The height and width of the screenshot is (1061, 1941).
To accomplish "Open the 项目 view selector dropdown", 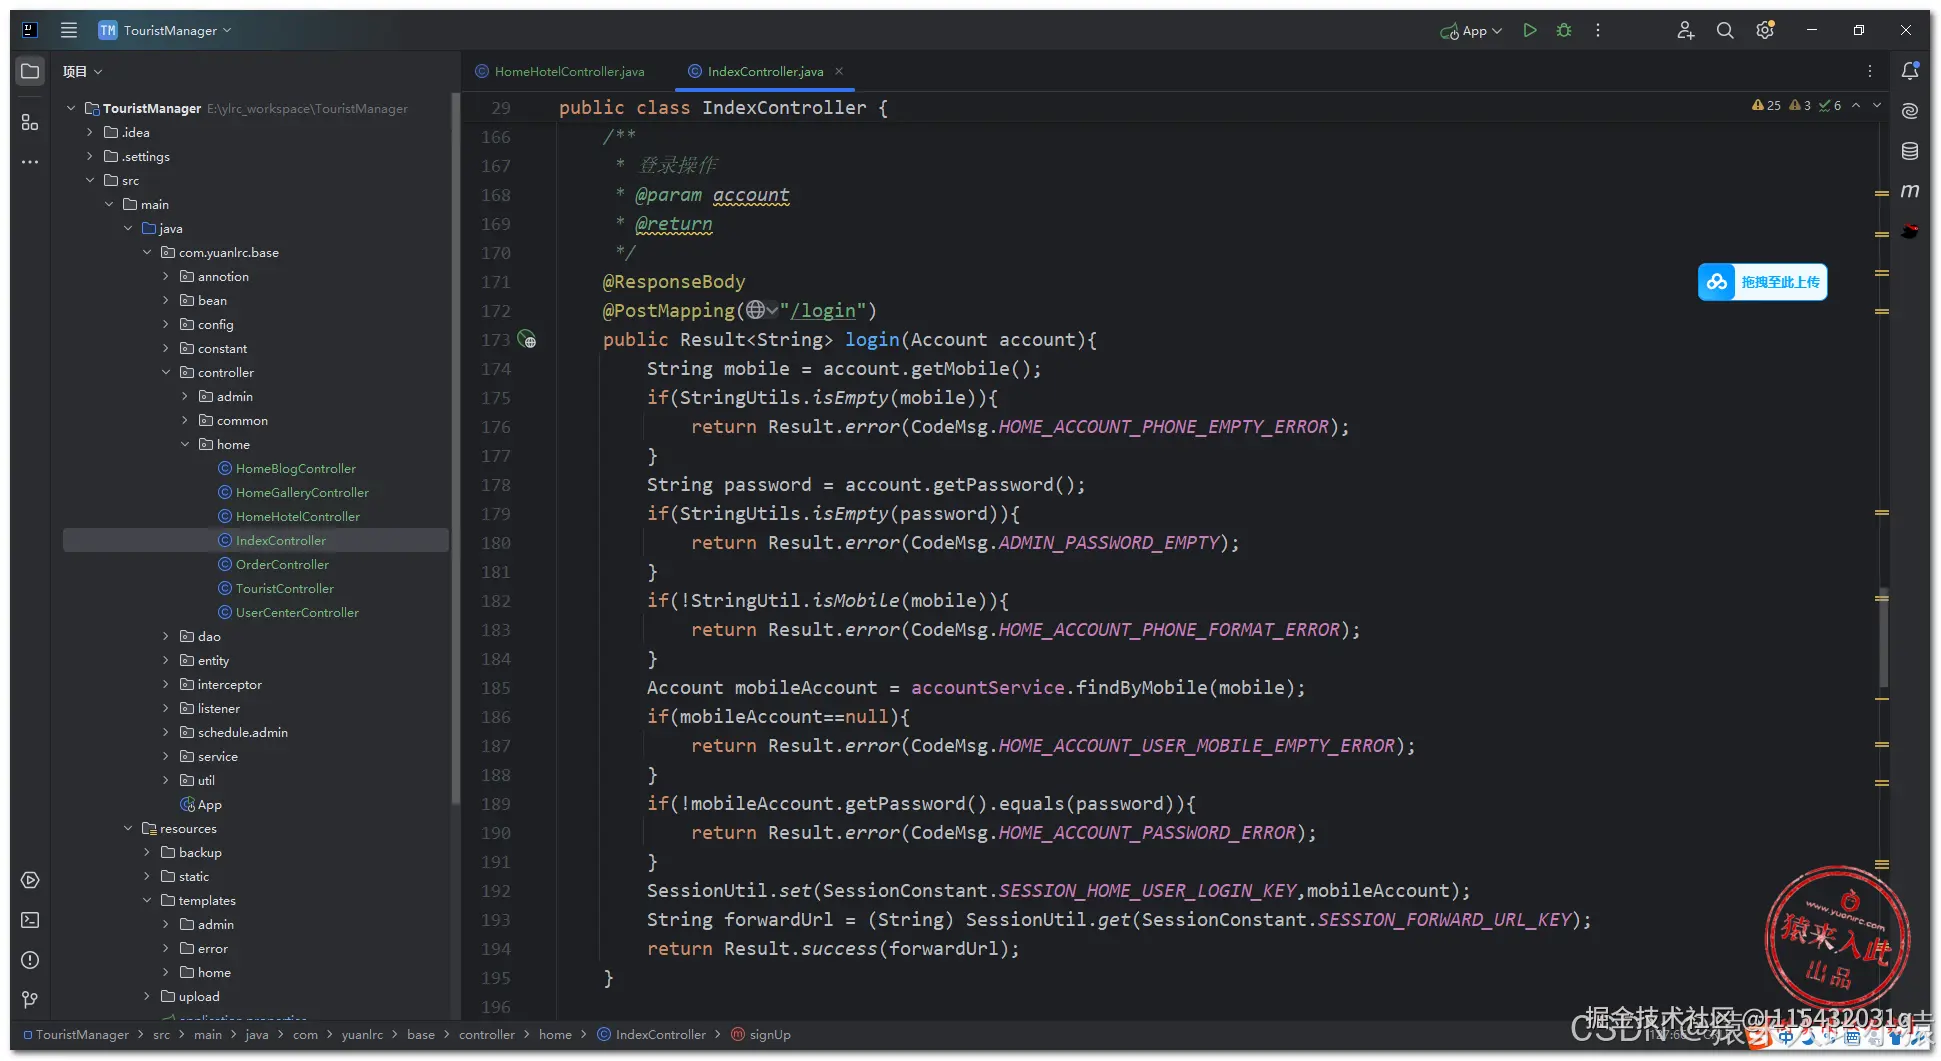I will pos(83,71).
